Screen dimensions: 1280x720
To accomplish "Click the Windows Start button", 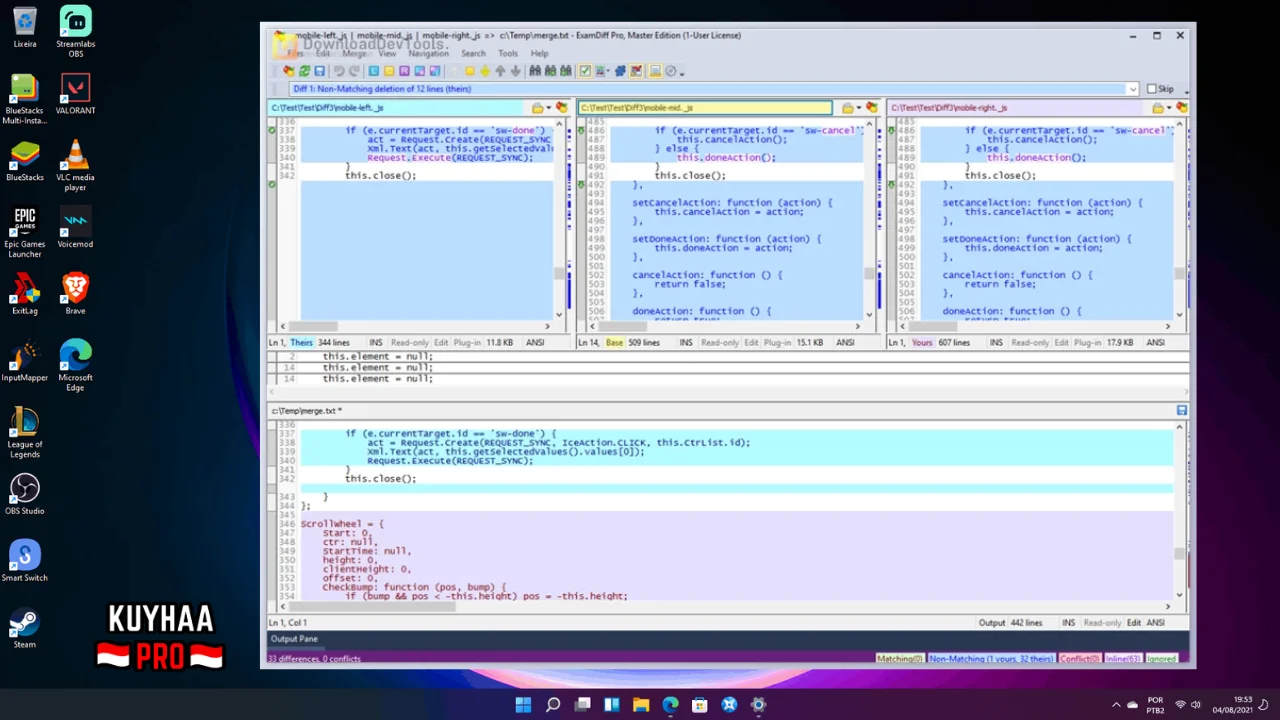I will [523, 705].
